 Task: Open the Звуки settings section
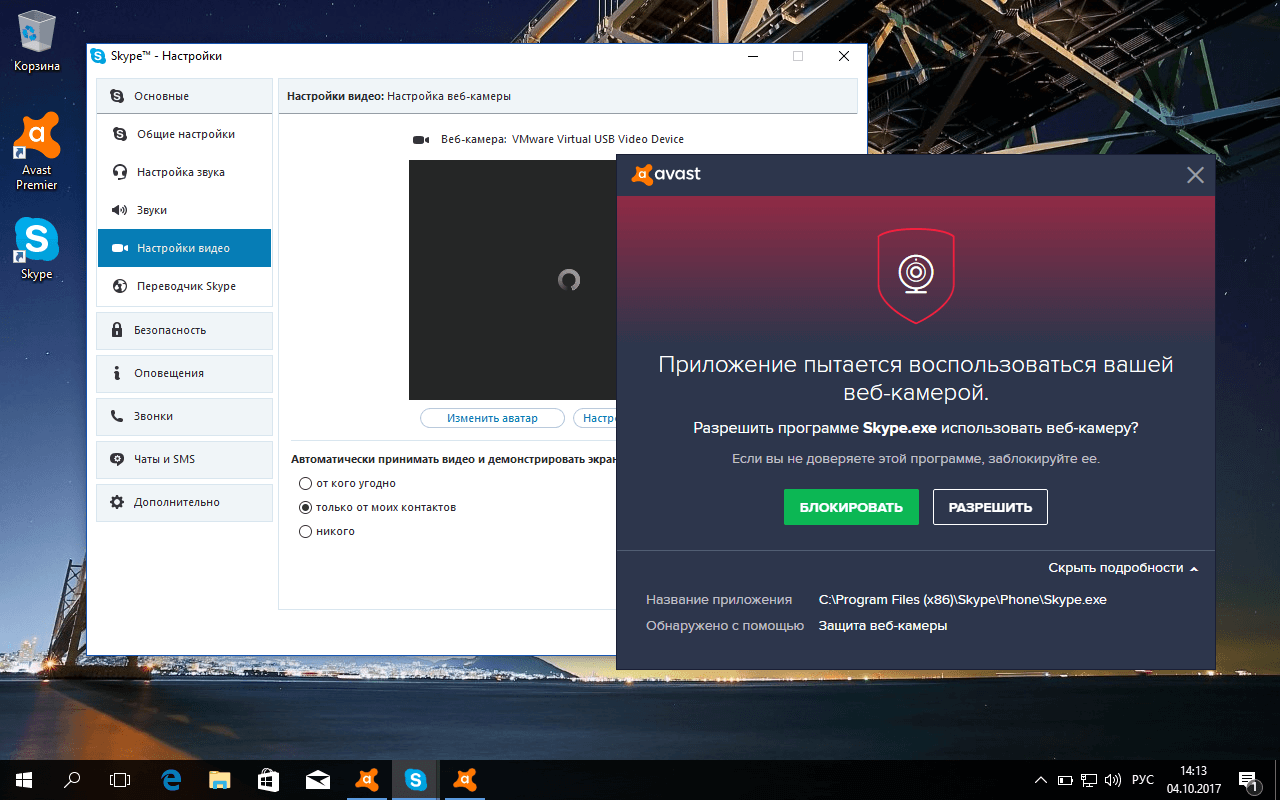184,210
